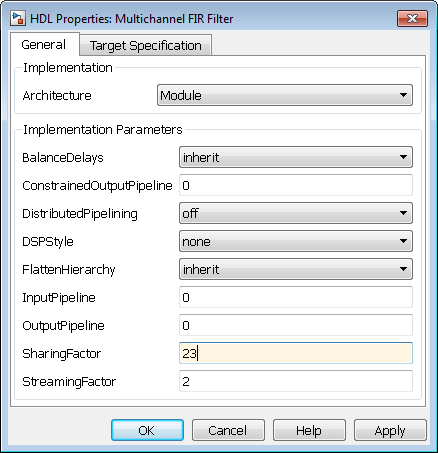Screen dimensions: 438x453
Task: Confirm settings with the OK button
Action: click(x=147, y=430)
